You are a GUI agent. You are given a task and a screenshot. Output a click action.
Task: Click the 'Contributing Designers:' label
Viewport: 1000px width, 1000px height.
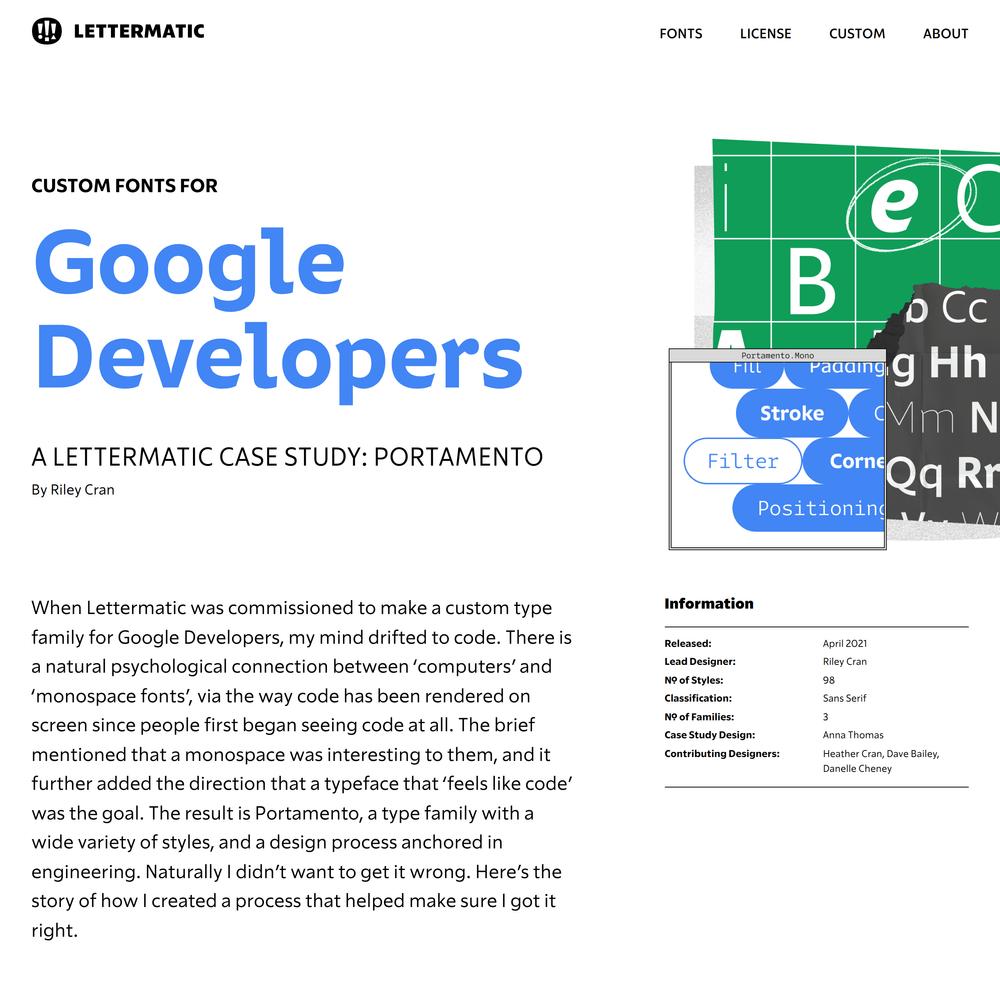click(x=722, y=753)
